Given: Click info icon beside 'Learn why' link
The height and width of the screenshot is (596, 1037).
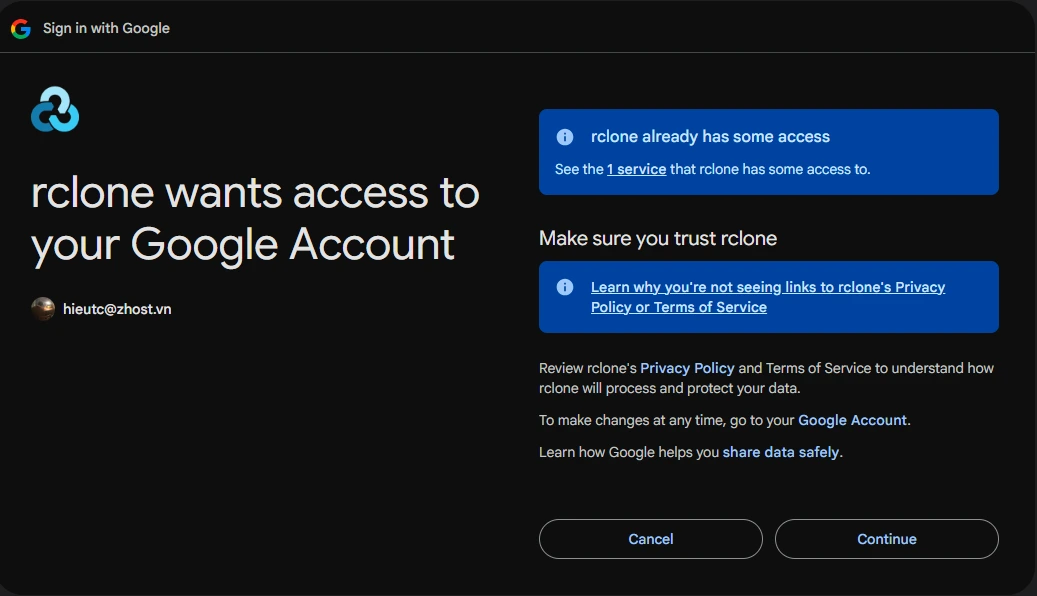Looking at the screenshot, I should pos(565,287).
